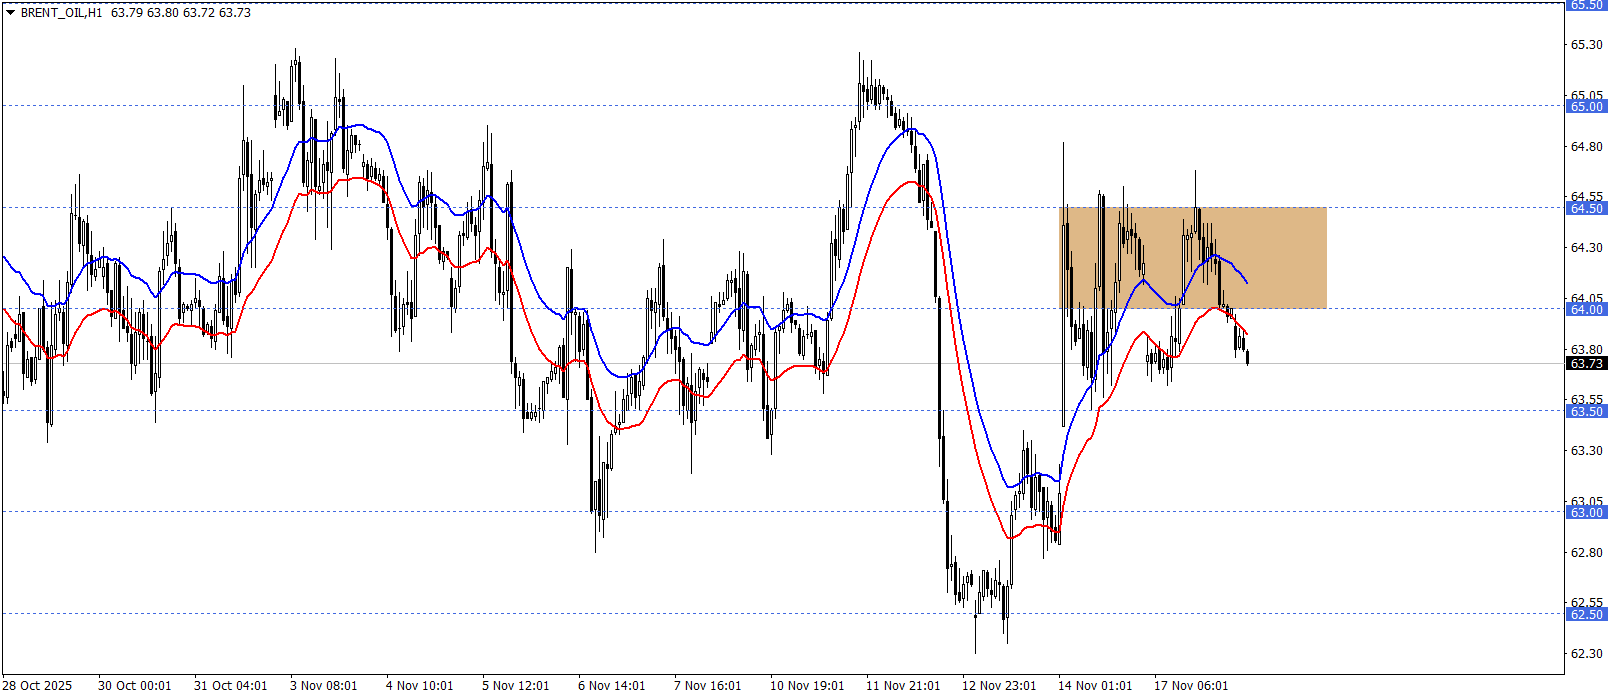Viewport: 1614px width, 698px height.
Task: Click the 7 Nov 16:01 time label
Action: (707, 686)
